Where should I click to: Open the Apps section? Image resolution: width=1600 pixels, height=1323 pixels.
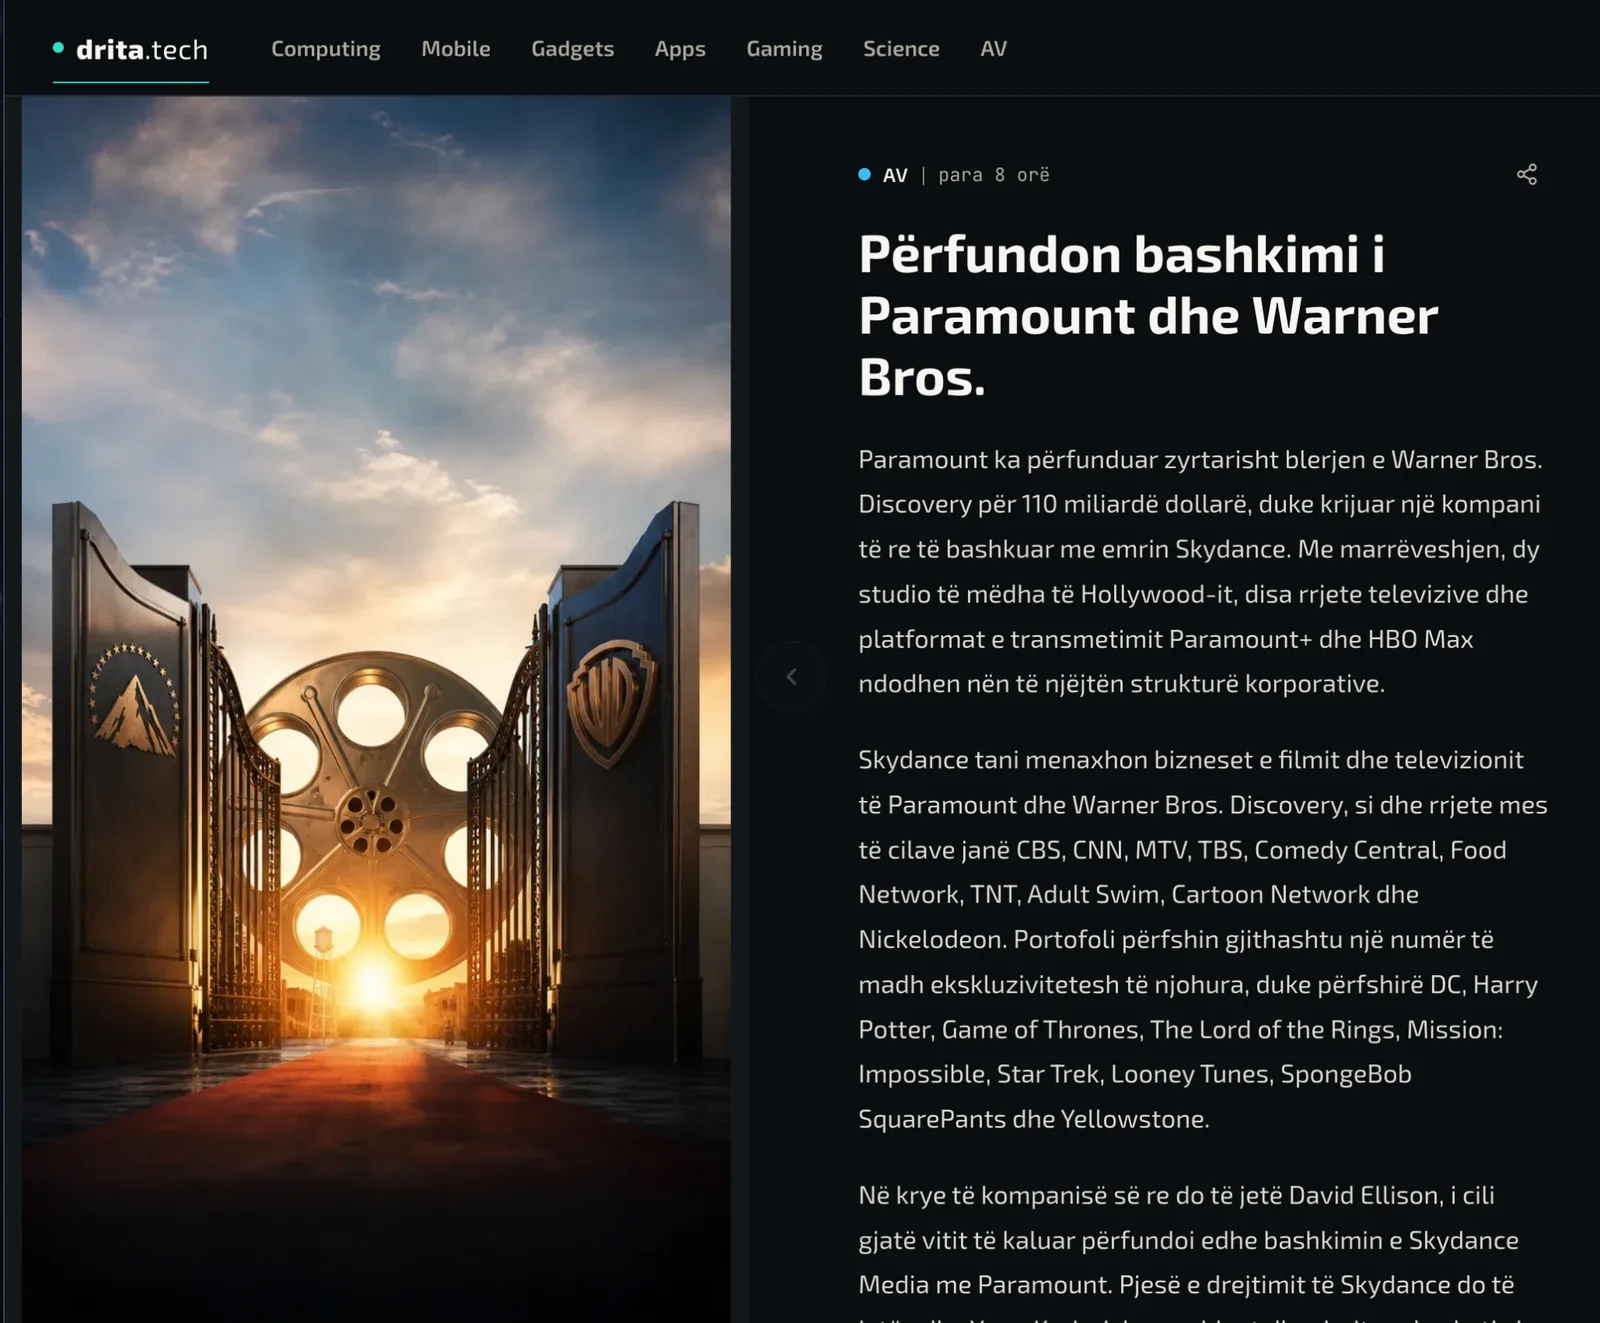[x=680, y=49]
